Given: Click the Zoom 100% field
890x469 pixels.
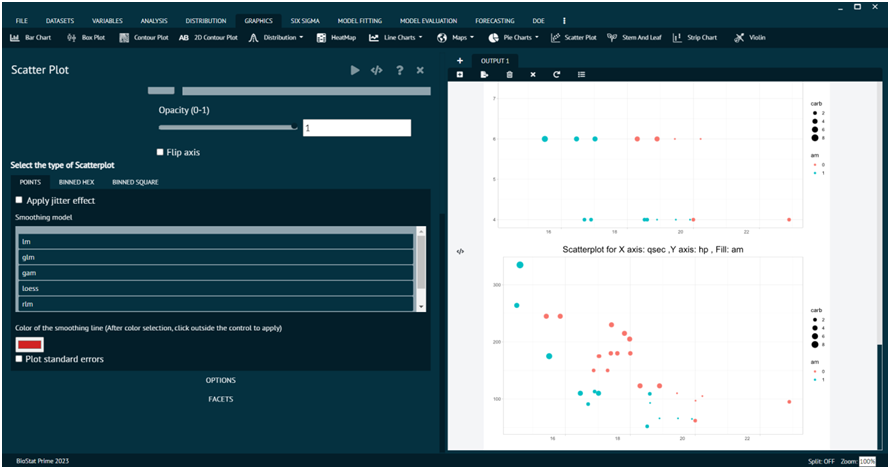Looking at the screenshot, I should (x=867, y=461).
